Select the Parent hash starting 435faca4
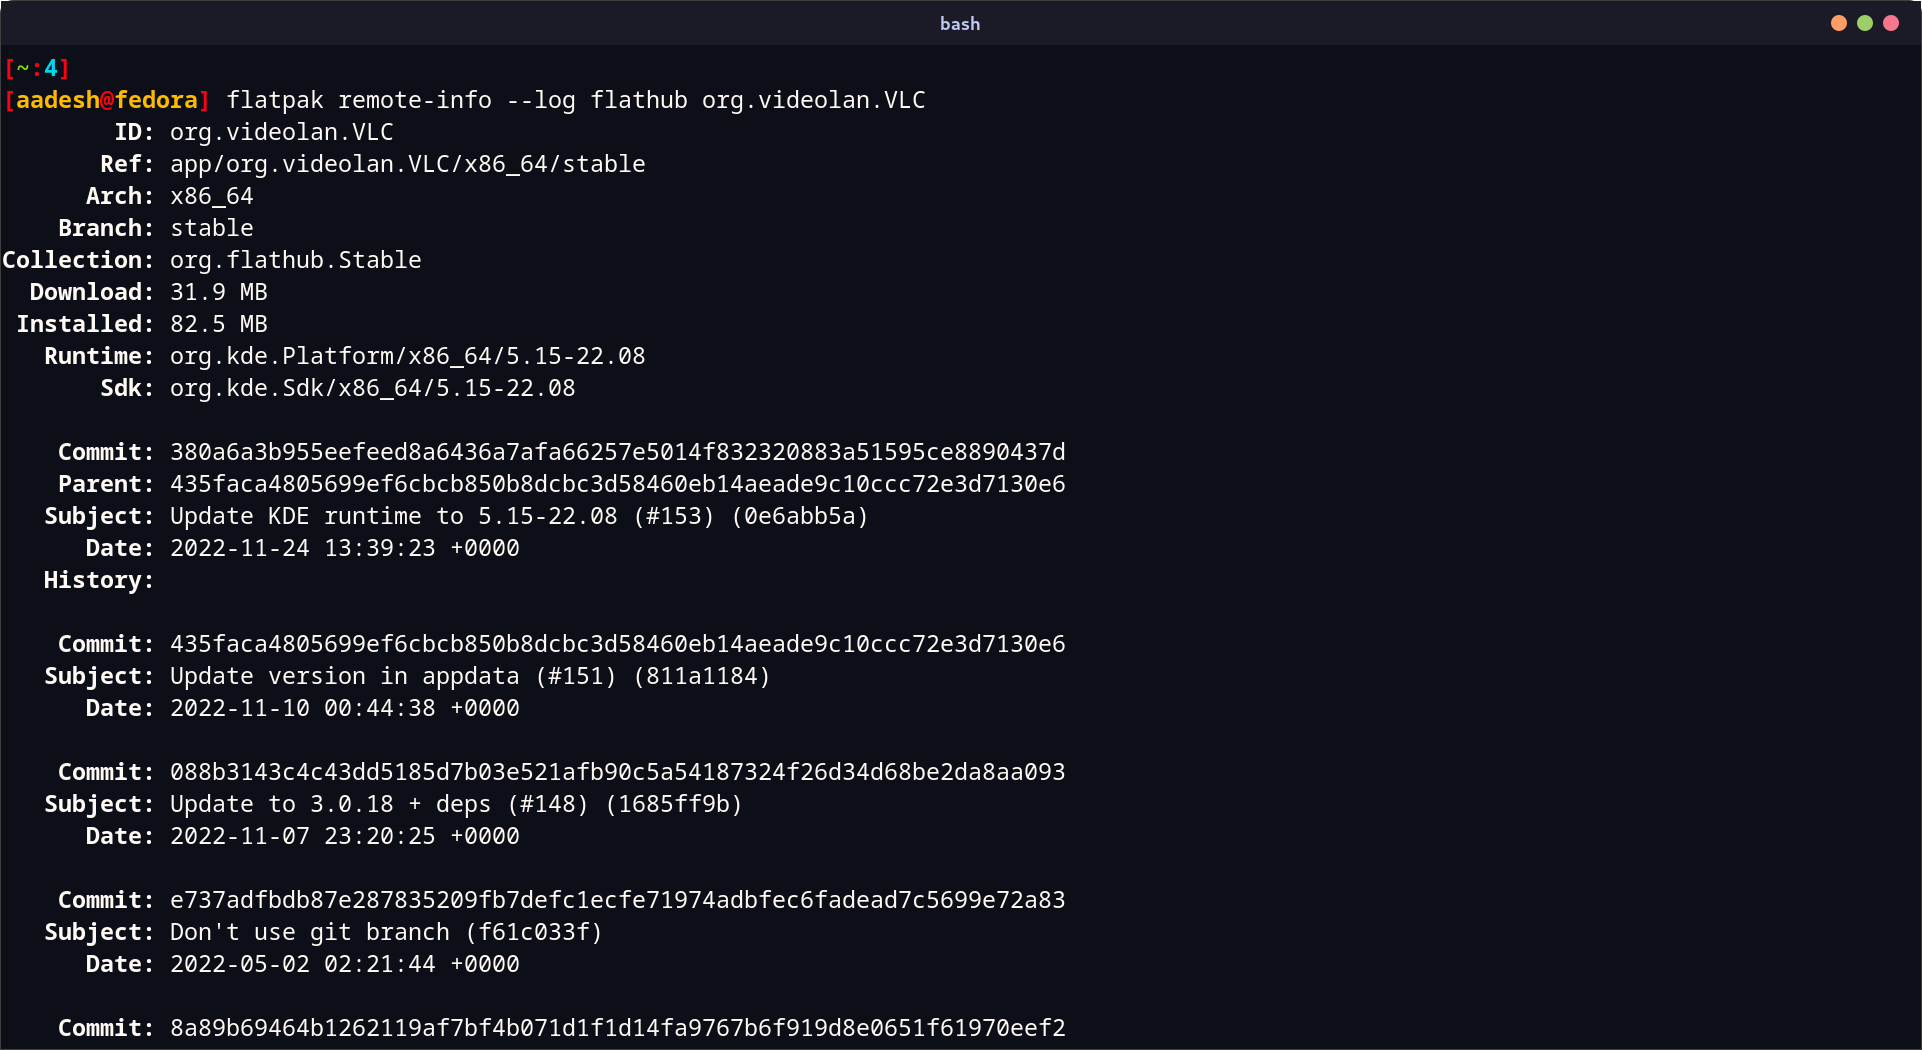The height and width of the screenshot is (1050, 1922). click(617, 483)
